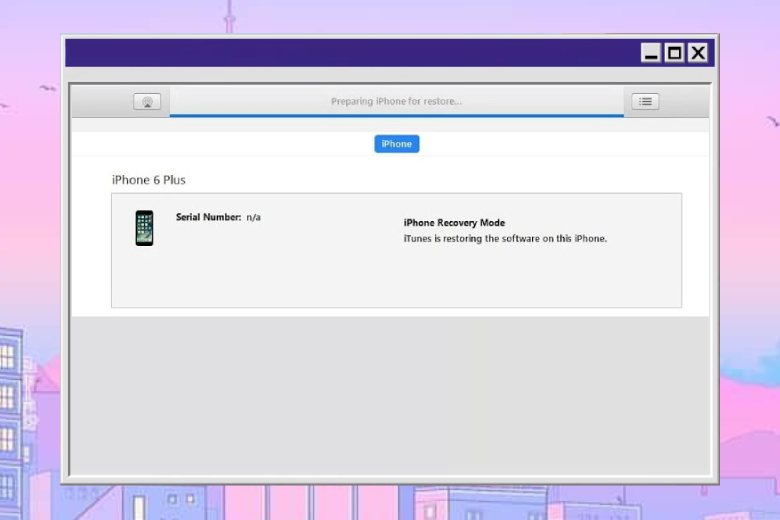Click the 'iPhone Recovery Mode' heading

click(454, 222)
